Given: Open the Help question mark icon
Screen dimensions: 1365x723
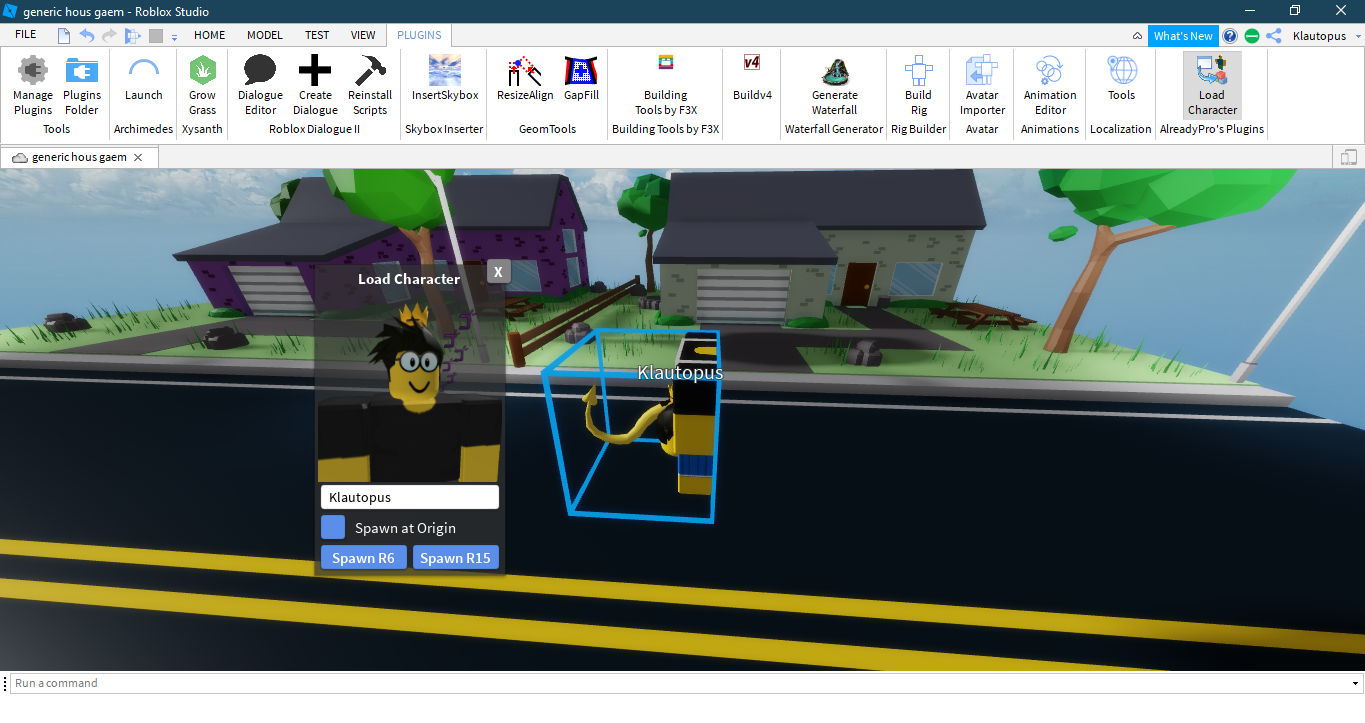Looking at the screenshot, I should tap(1230, 36).
